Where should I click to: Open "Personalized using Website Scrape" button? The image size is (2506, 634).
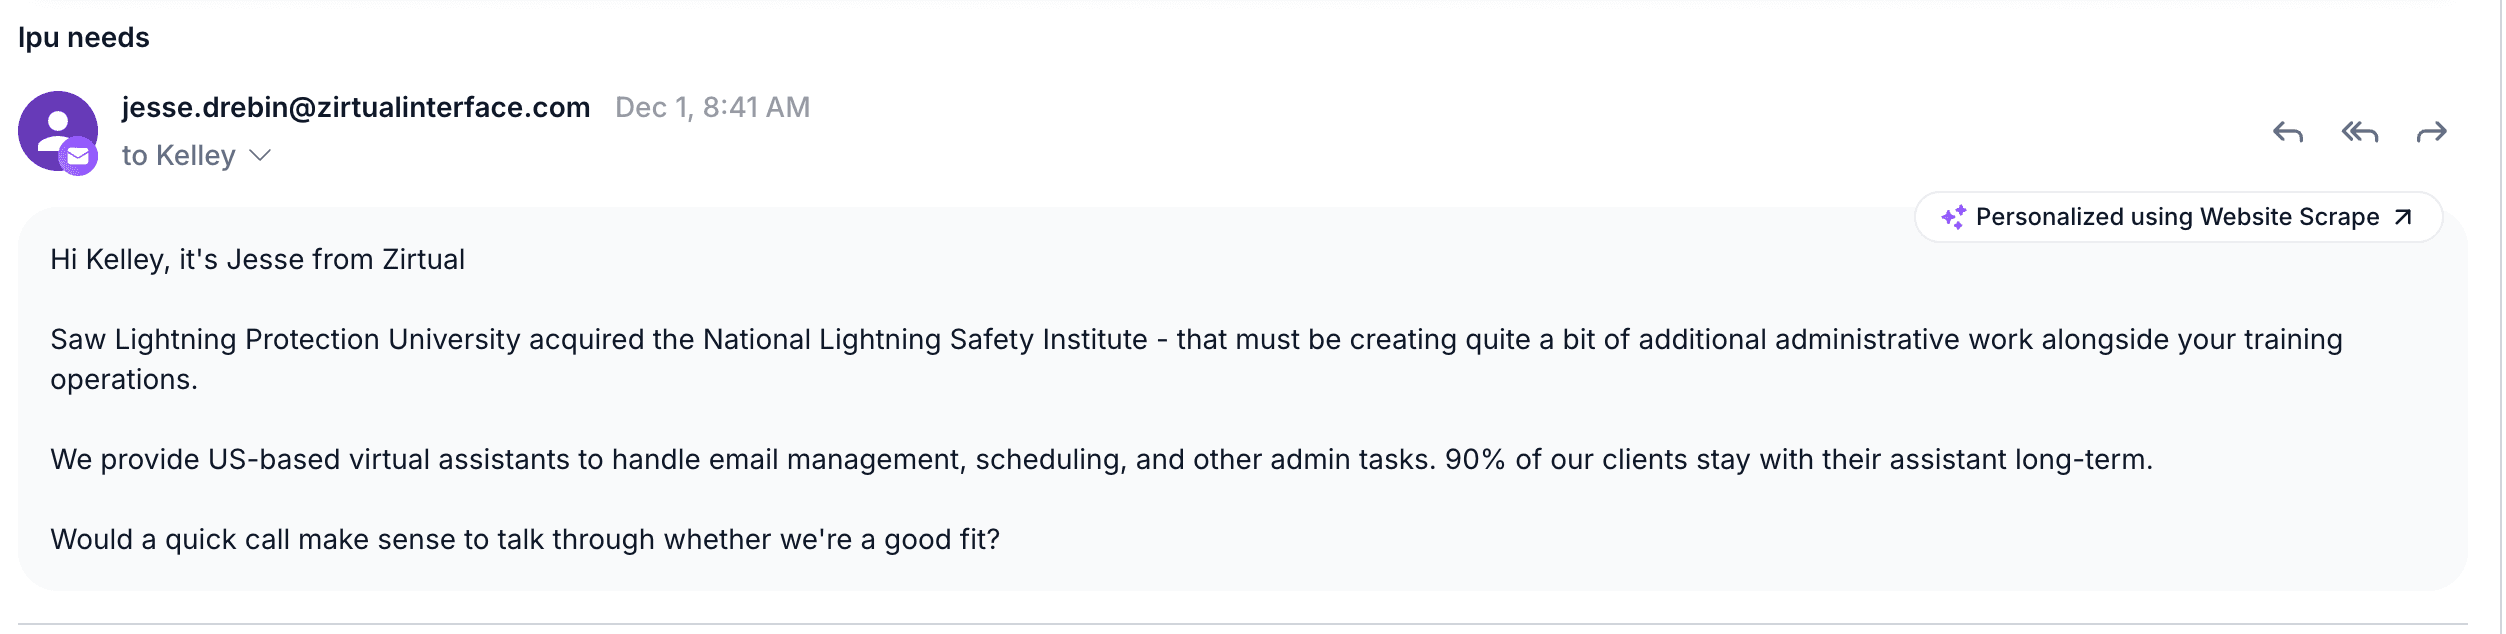click(x=2177, y=217)
